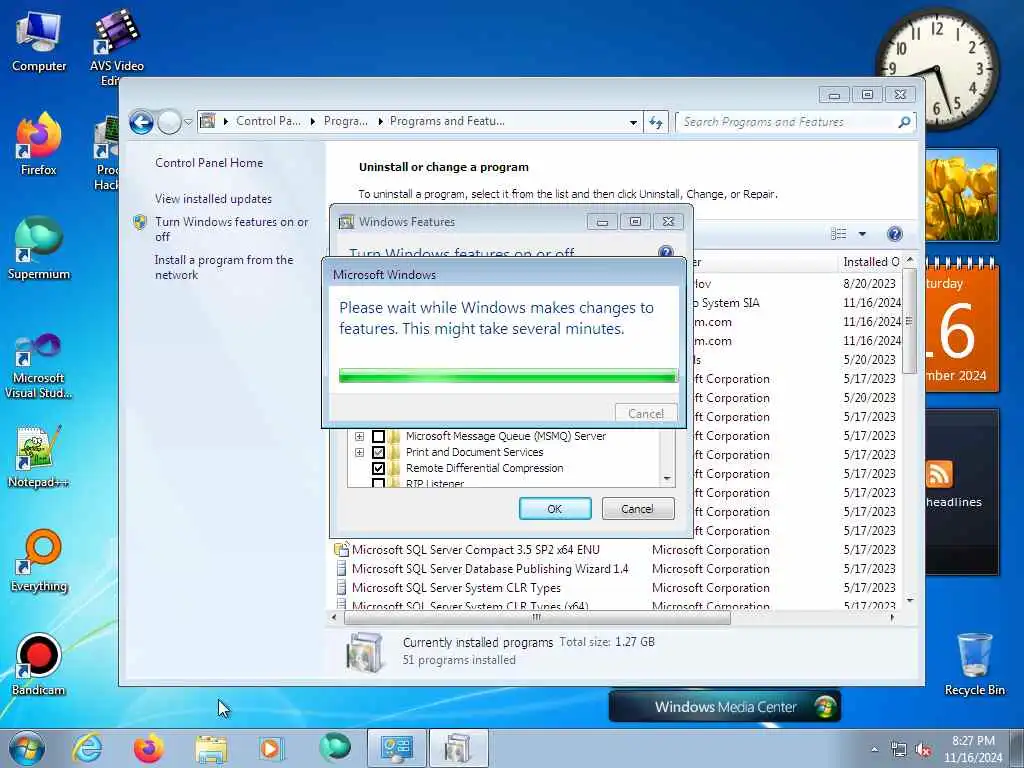Select the Microsoft SQL Server System CLR Types row
Screen dimensions: 1024x768
point(456,588)
